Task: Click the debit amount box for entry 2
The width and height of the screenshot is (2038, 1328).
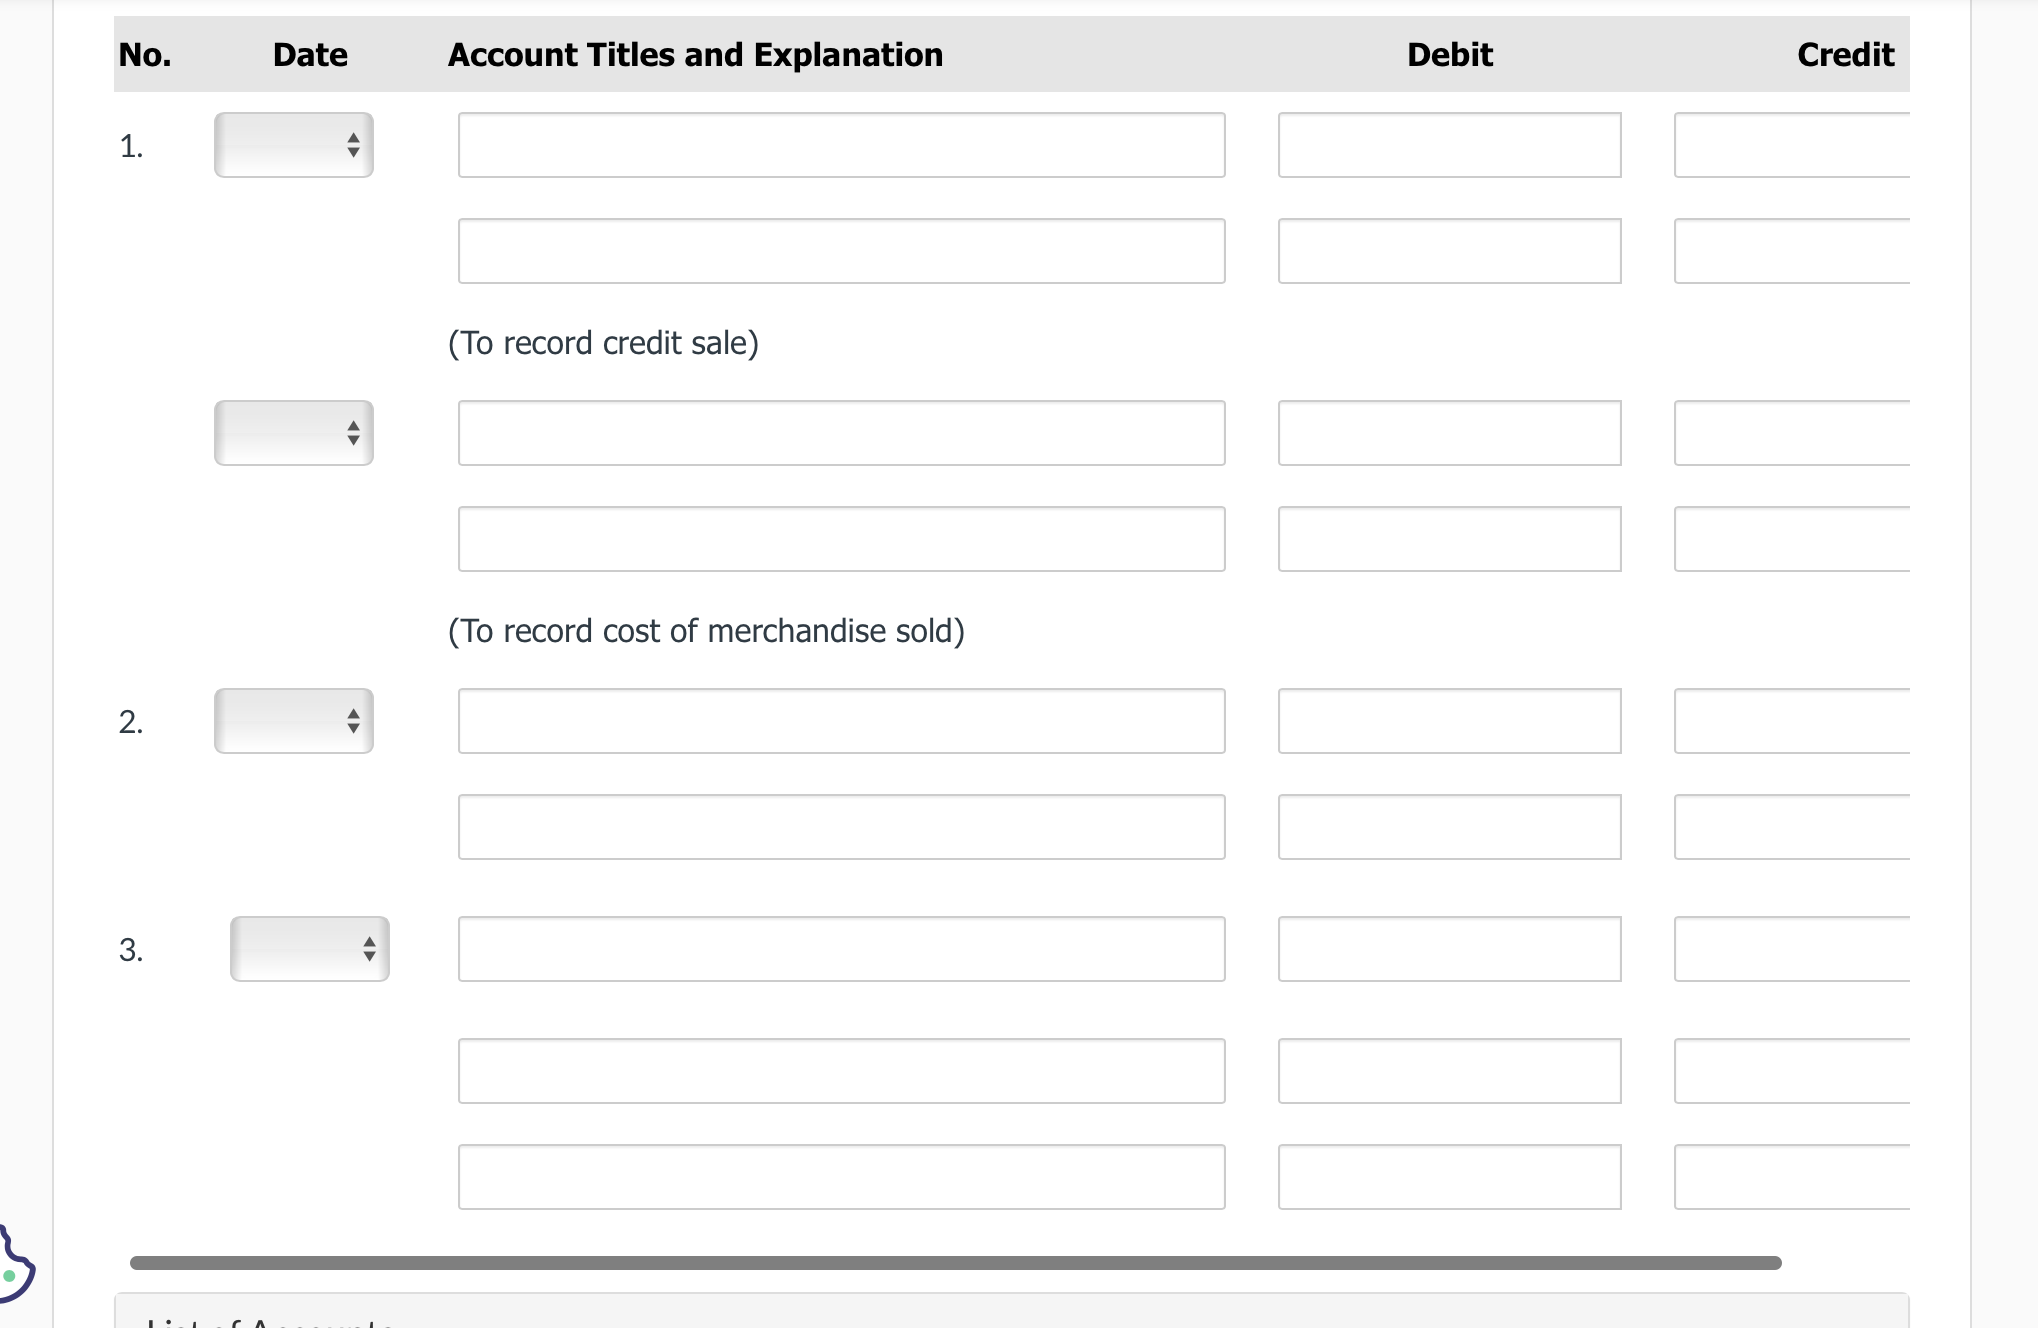Action: (x=1449, y=721)
